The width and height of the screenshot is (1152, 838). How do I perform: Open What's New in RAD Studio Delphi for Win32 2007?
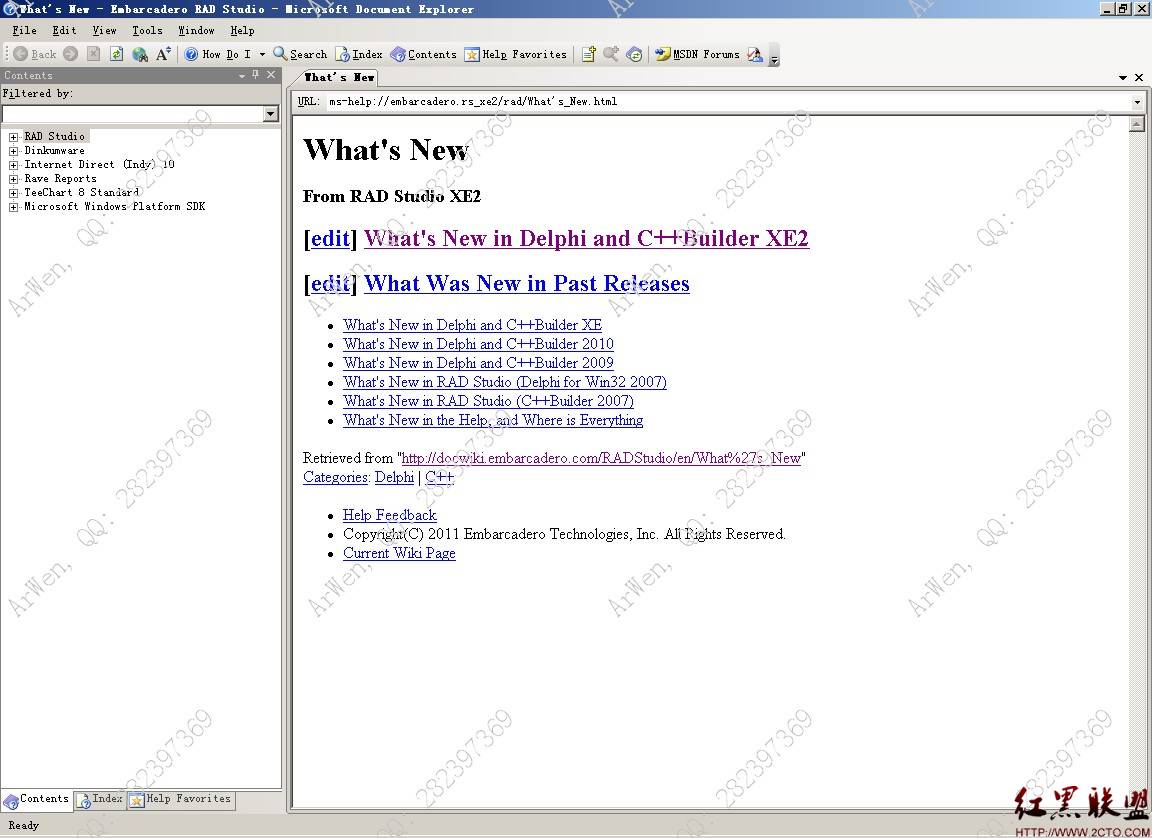click(x=505, y=382)
